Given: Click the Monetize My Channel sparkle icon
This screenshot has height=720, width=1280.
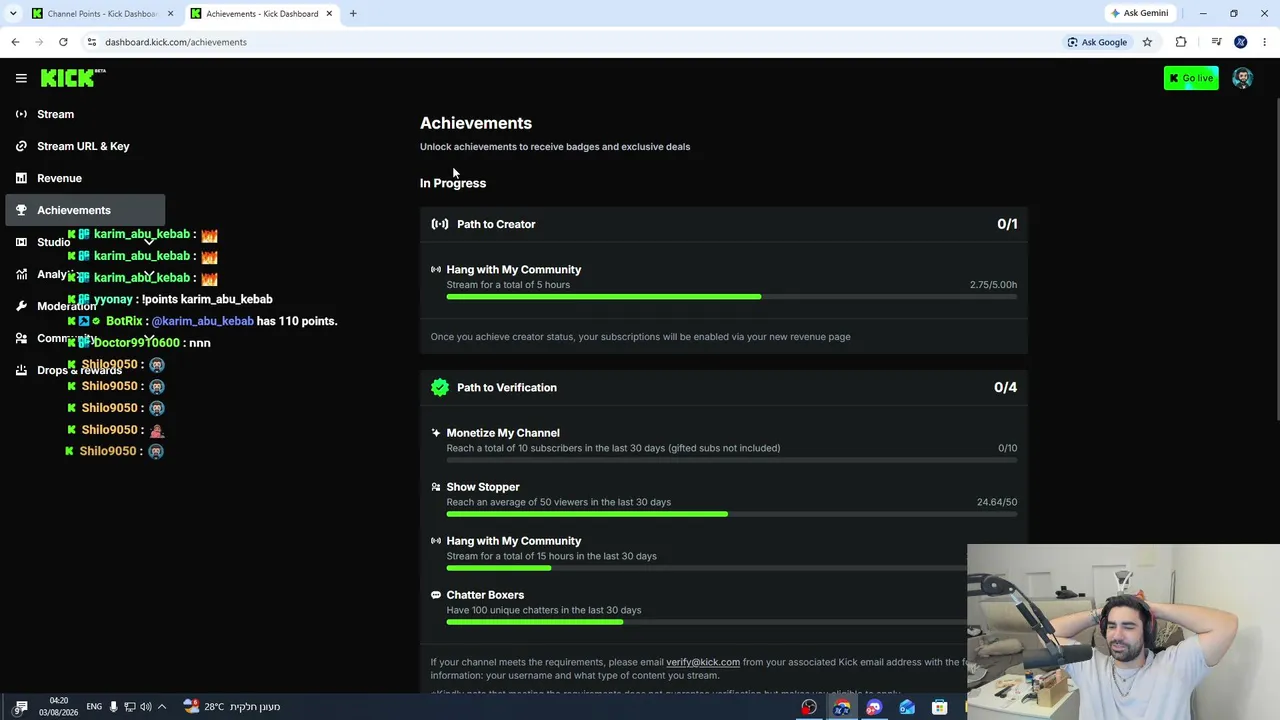Looking at the screenshot, I should click(x=436, y=433).
